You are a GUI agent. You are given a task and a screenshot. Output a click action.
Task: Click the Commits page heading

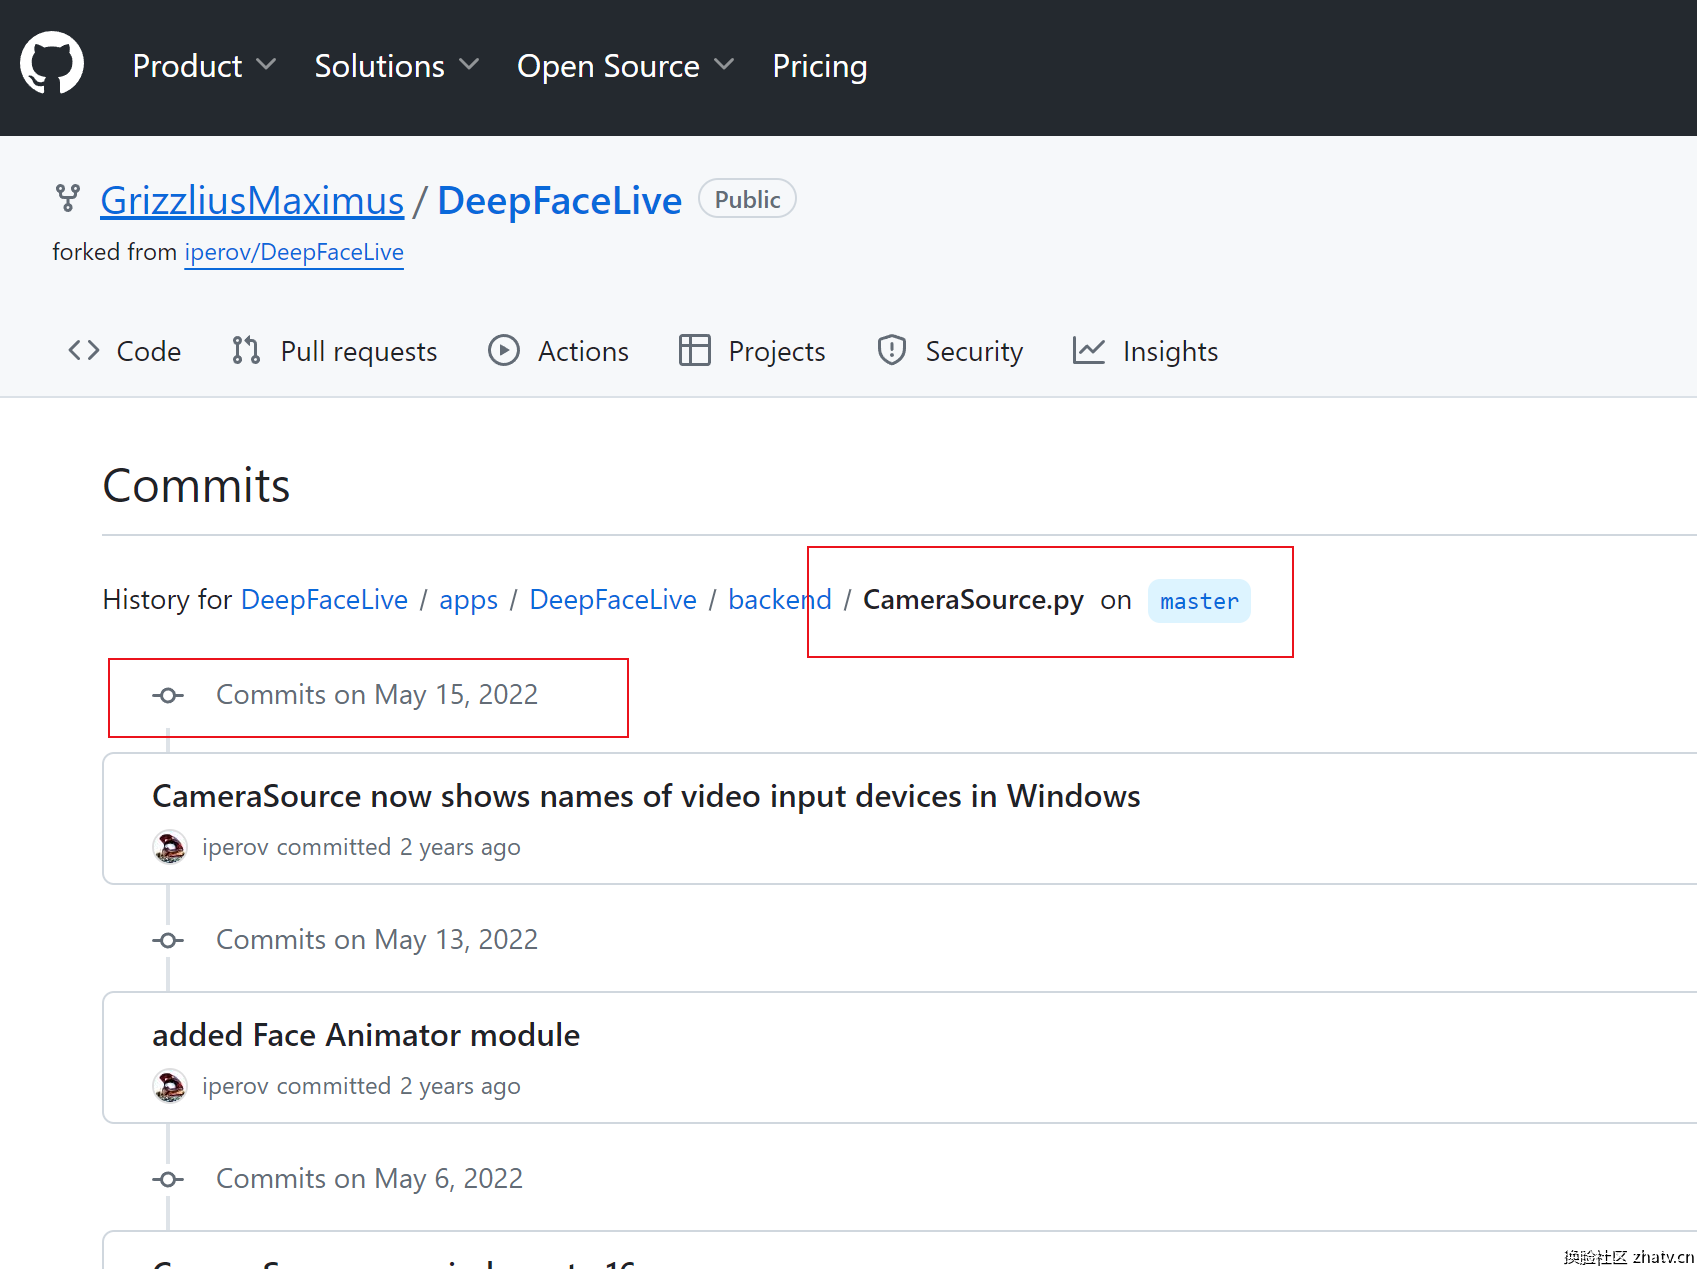tap(196, 485)
